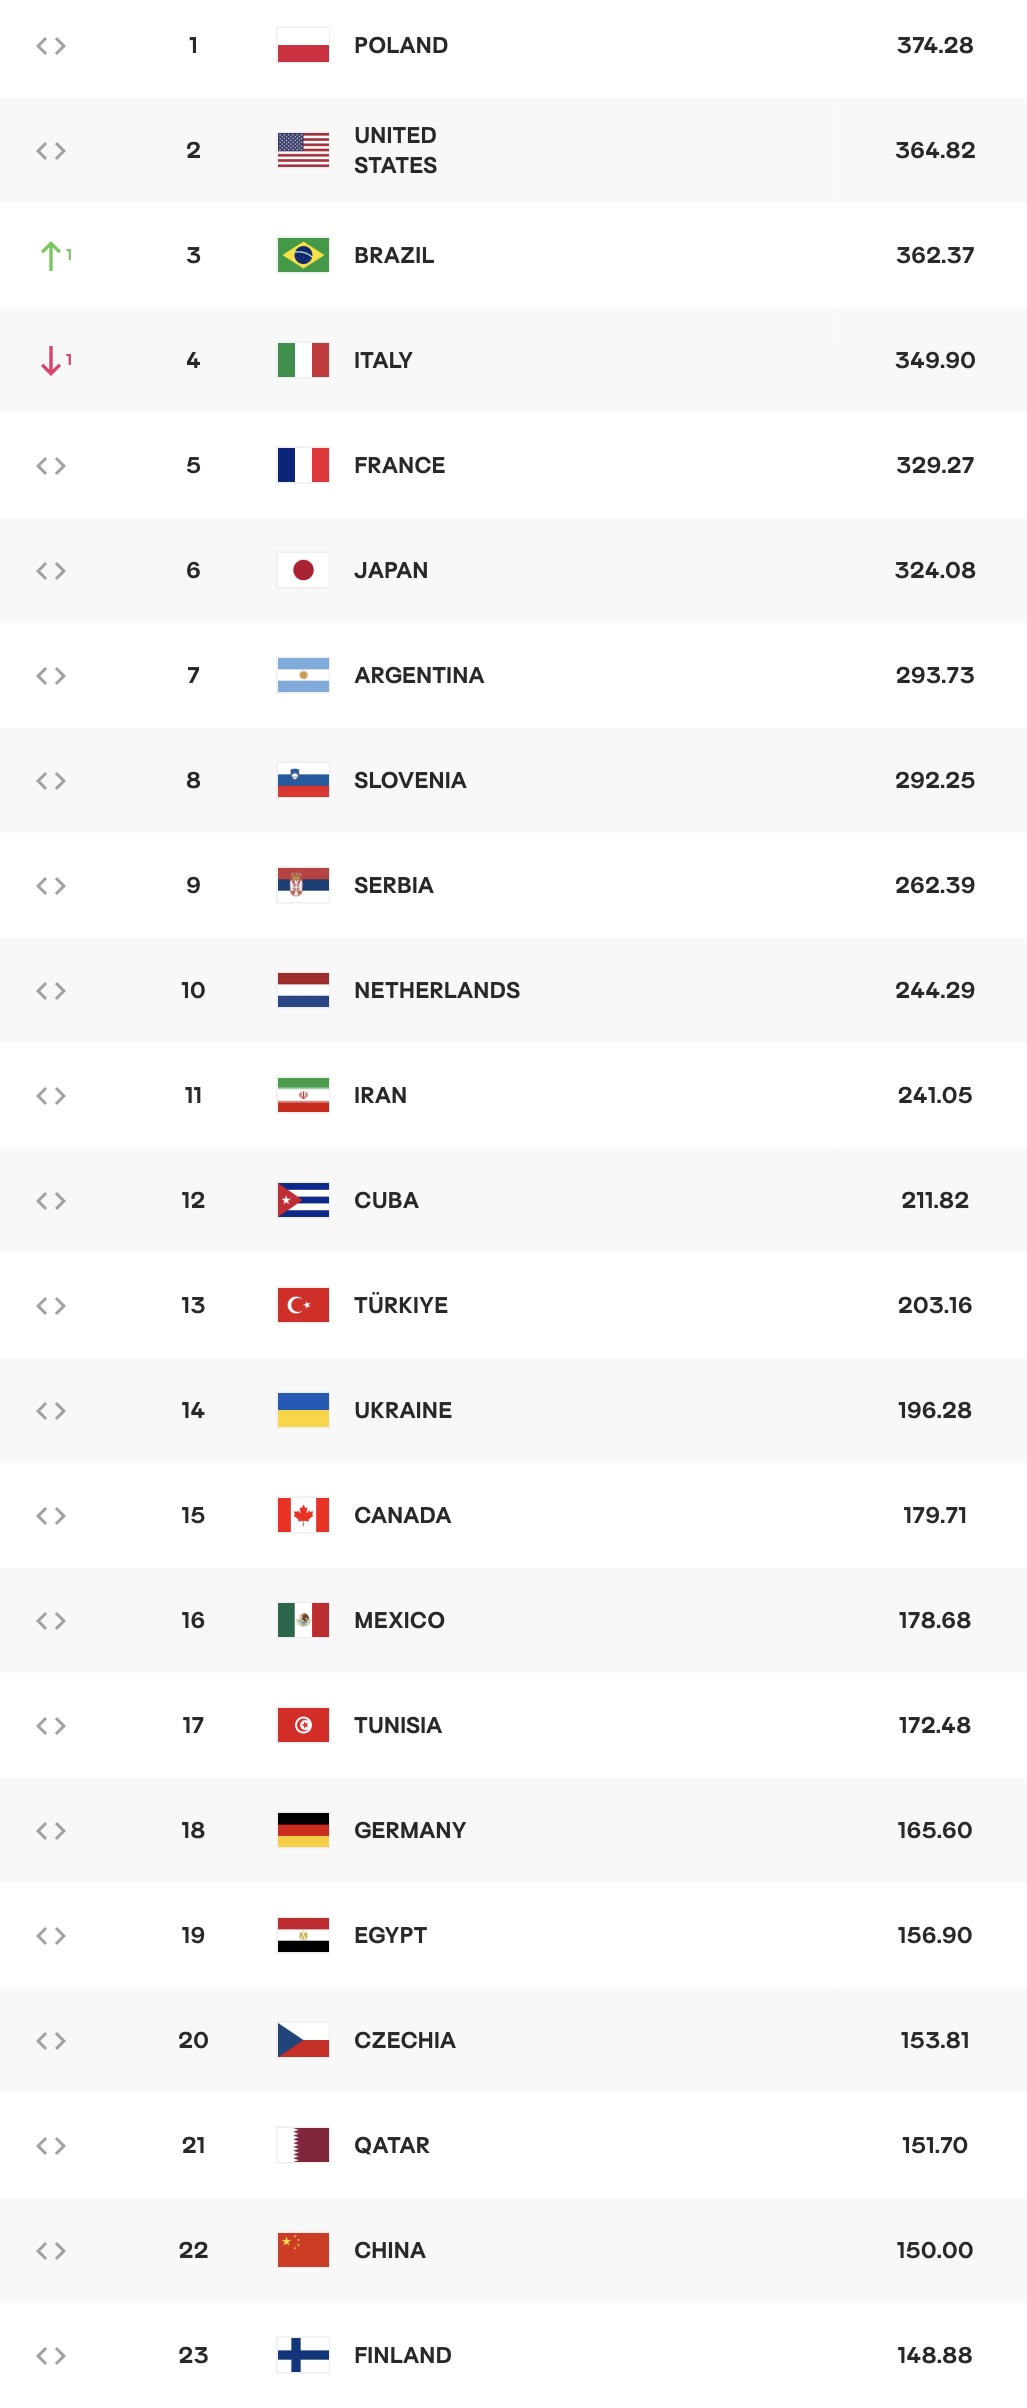Click the Qatar flag icon

click(x=303, y=2145)
